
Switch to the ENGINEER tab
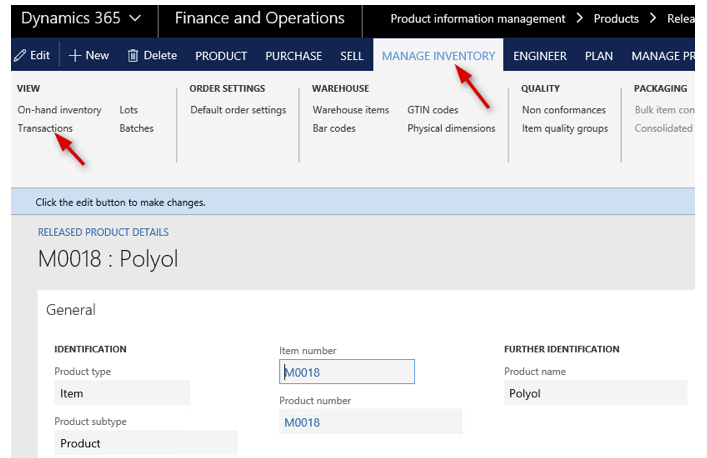(x=540, y=56)
